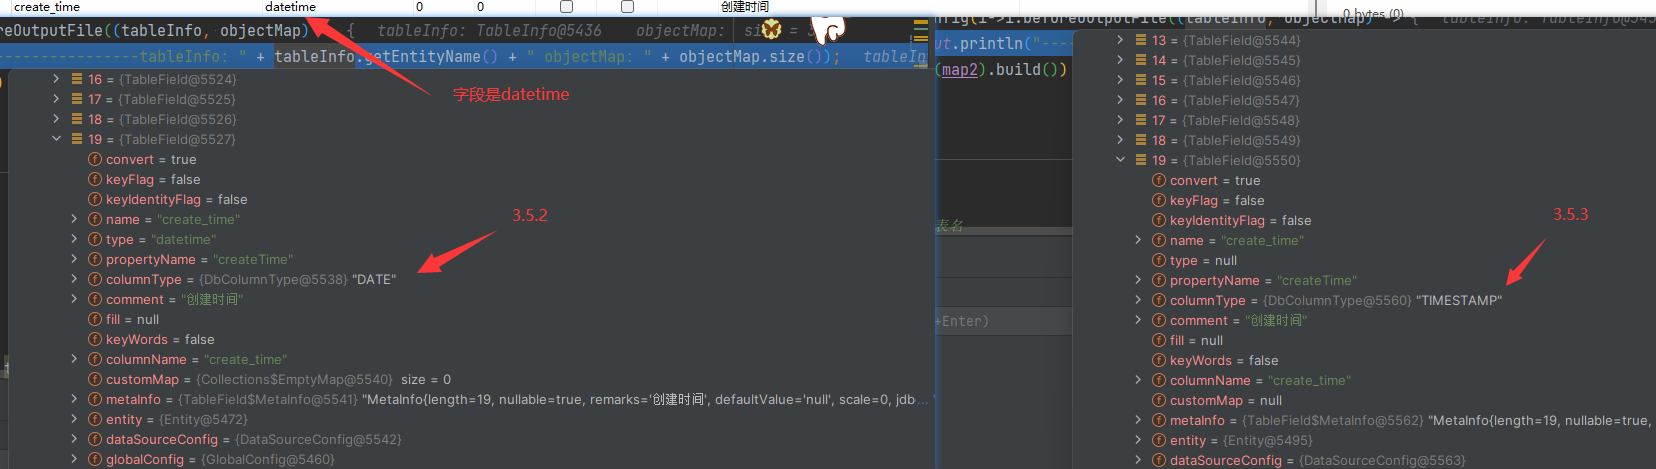Click field icon beside columnType "DATE"
This screenshot has width=1656, height=469.
tap(95, 279)
